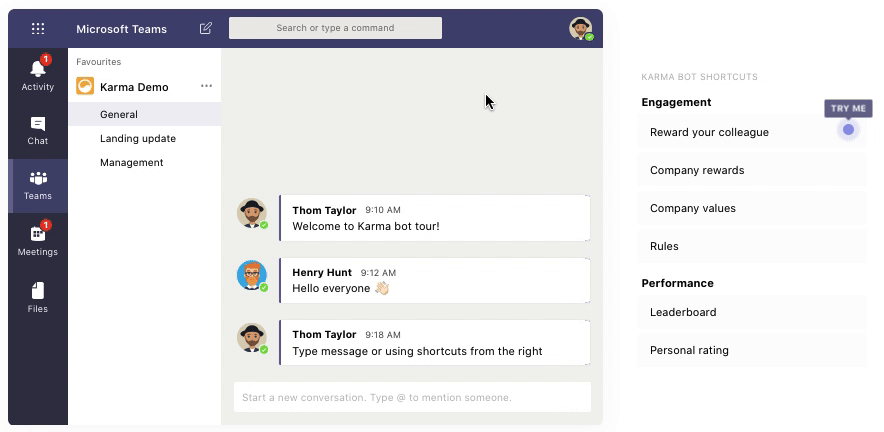Click the Karma Demo team logo

pos(85,86)
